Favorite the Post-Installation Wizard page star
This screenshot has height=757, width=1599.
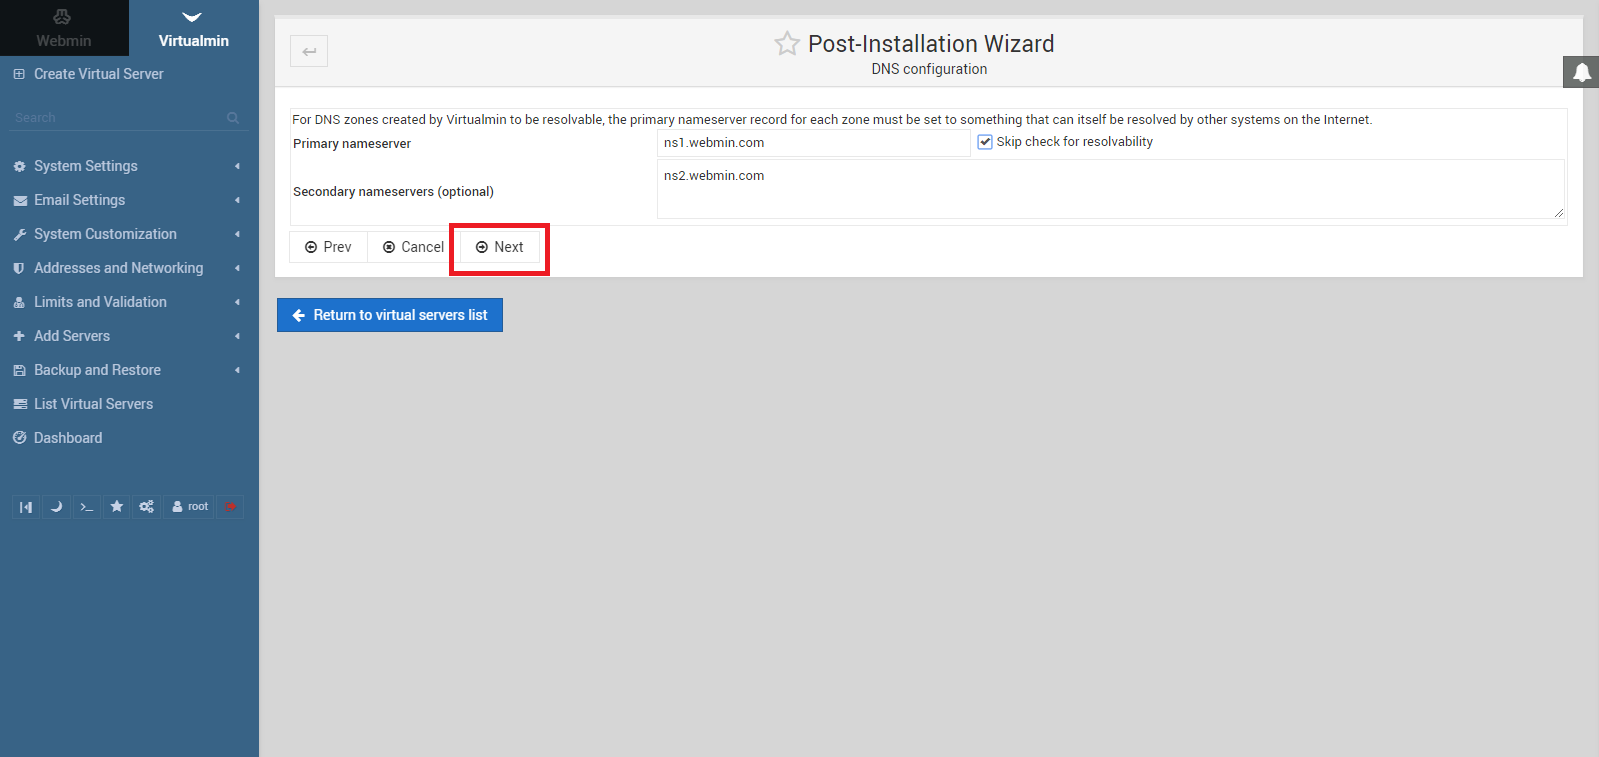787,43
